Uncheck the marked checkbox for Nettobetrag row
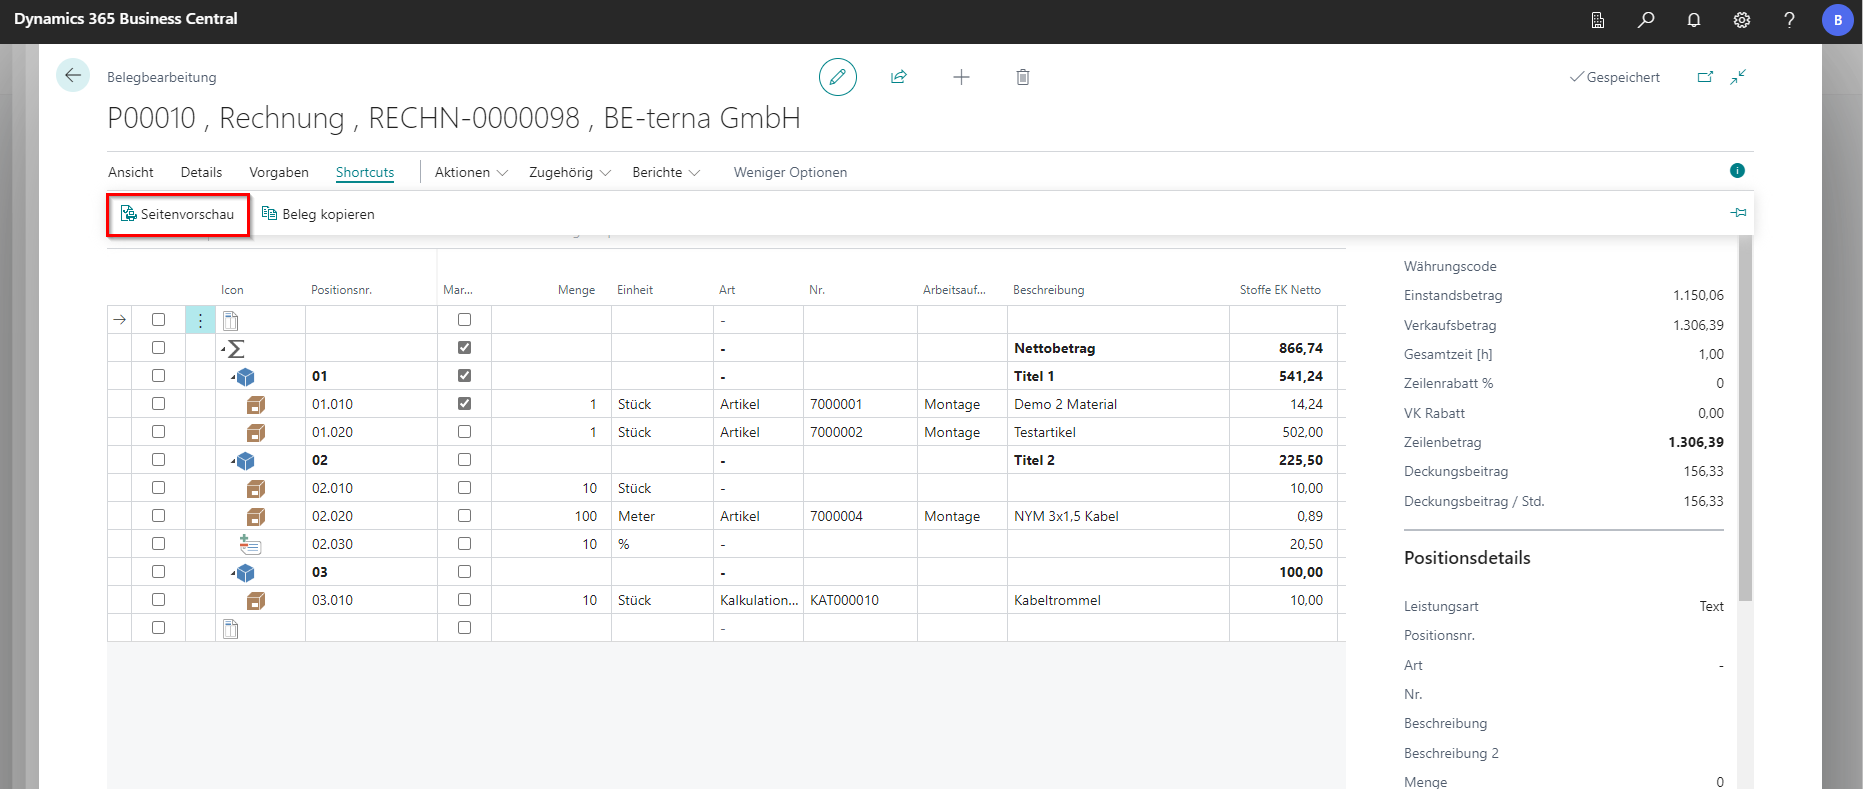Viewport: 1863px width, 789px height. tap(464, 348)
